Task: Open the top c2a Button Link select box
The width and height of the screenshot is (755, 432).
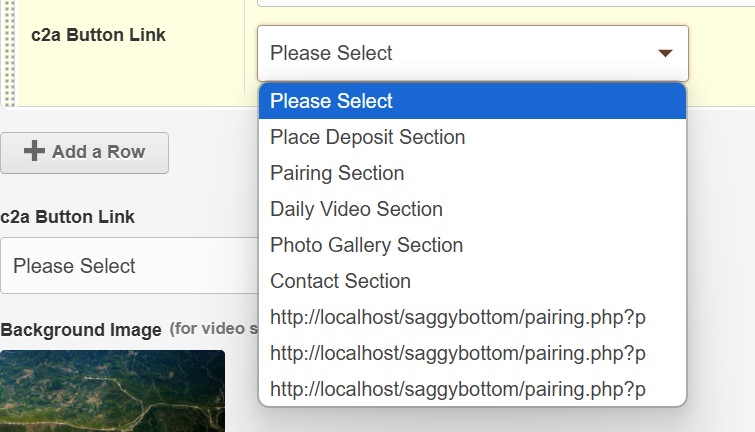Action: pos(473,53)
